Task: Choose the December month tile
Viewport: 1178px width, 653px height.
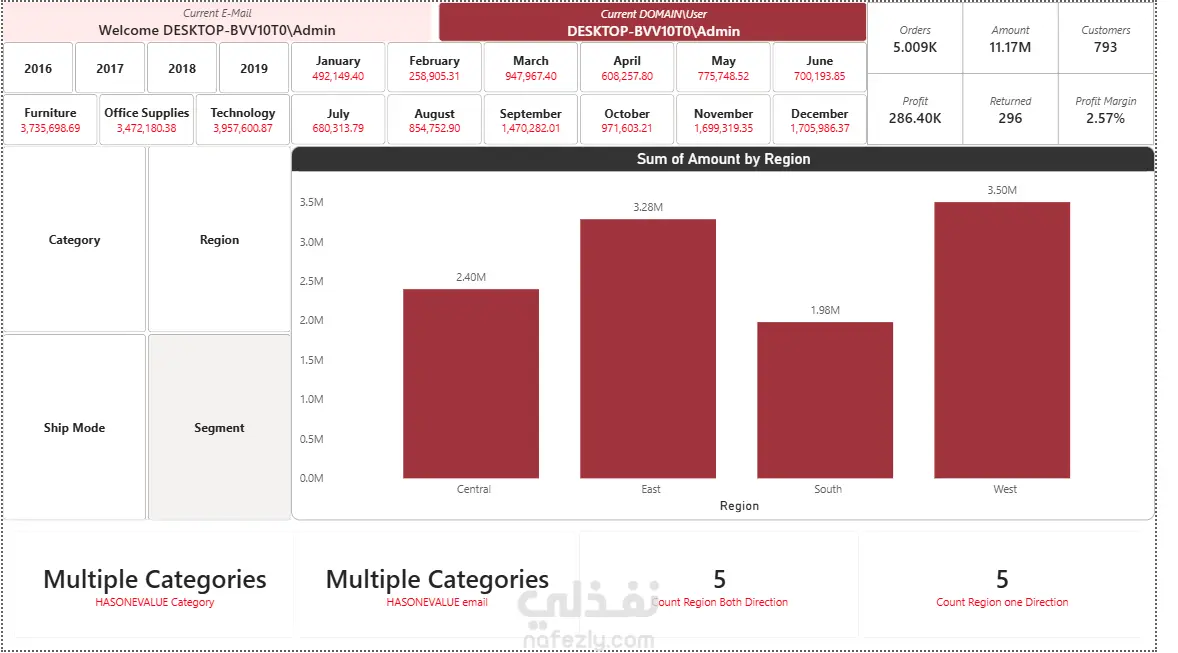Action: 819,119
